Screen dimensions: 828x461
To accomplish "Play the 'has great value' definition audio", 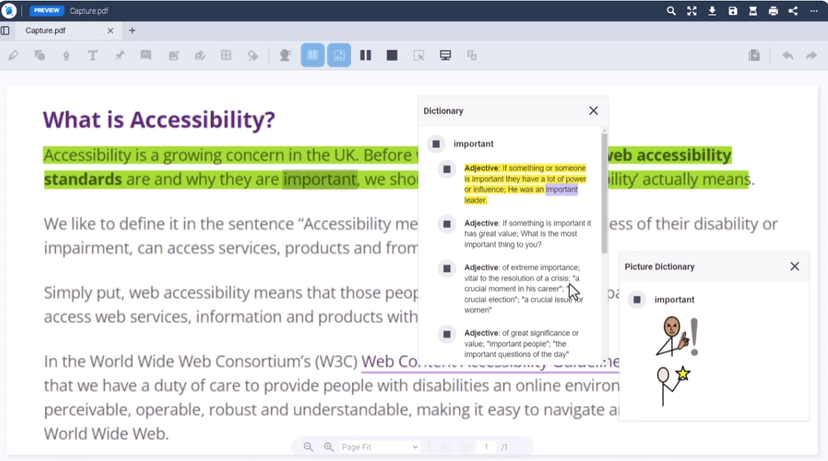I will pos(447,224).
